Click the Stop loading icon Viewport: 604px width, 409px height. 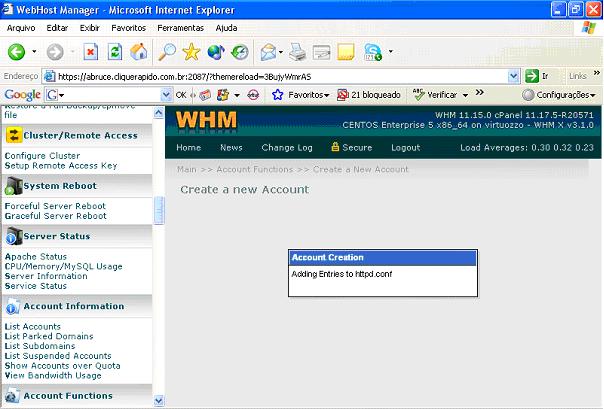click(x=91, y=52)
